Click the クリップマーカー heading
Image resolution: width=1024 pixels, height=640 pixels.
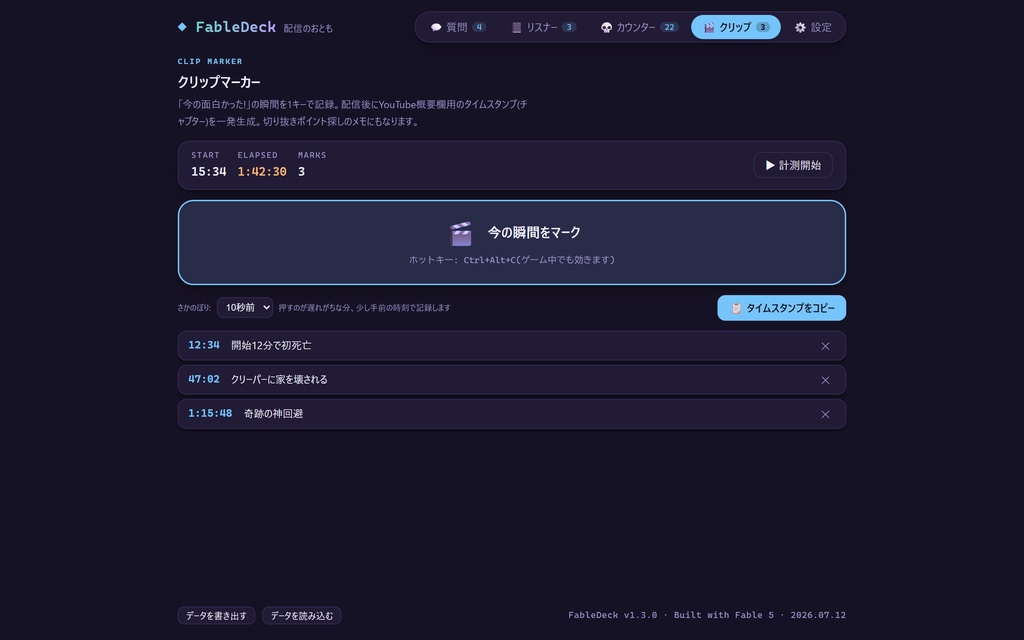(x=219, y=82)
